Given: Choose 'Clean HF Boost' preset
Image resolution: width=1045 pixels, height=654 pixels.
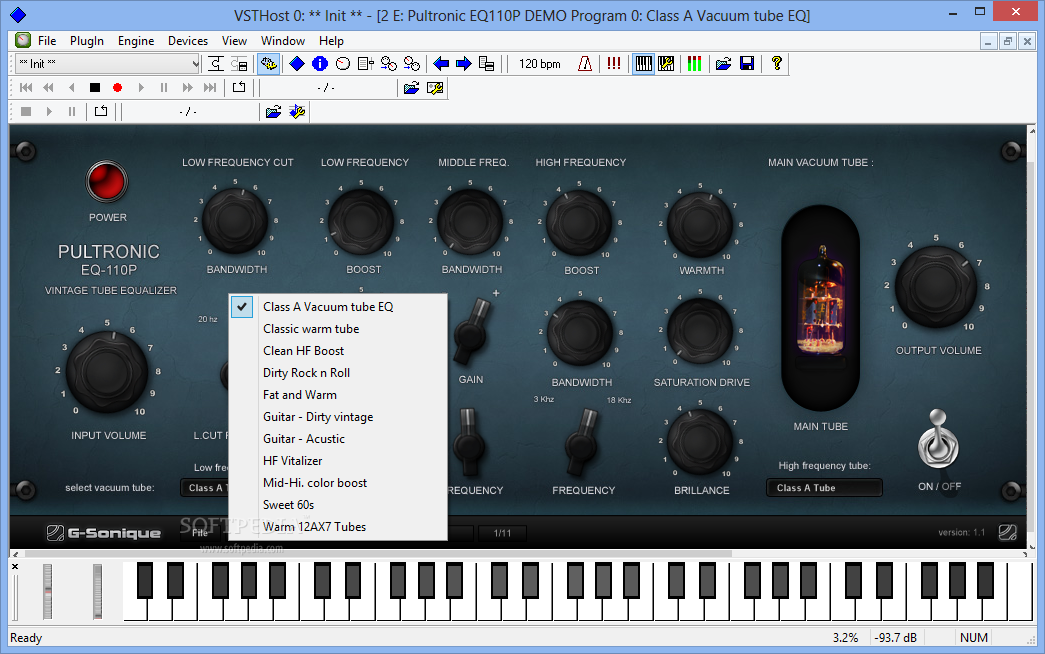Looking at the screenshot, I should 338,351.
